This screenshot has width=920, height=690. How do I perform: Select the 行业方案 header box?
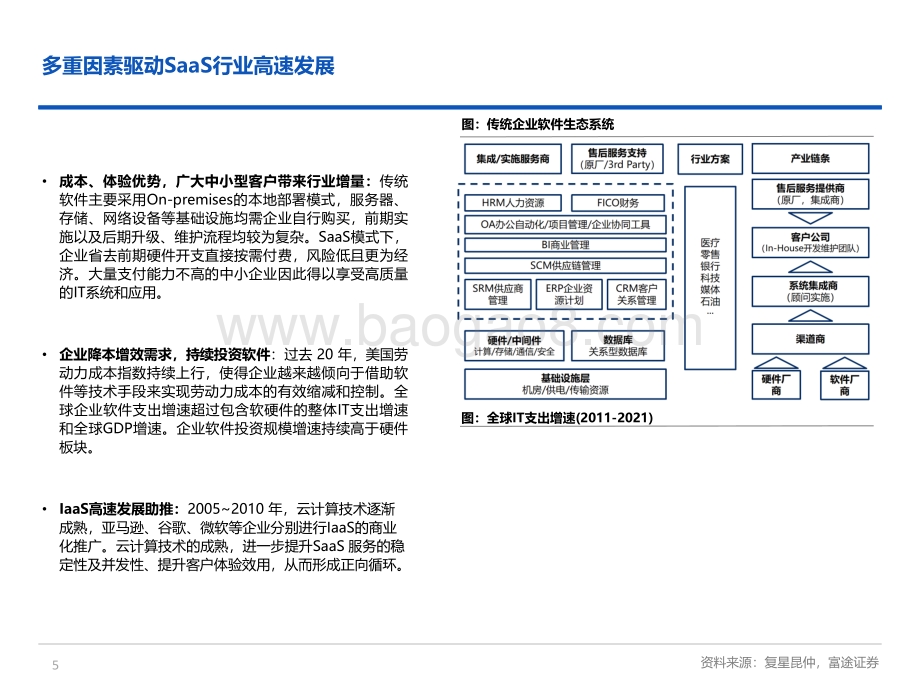point(710,159)
